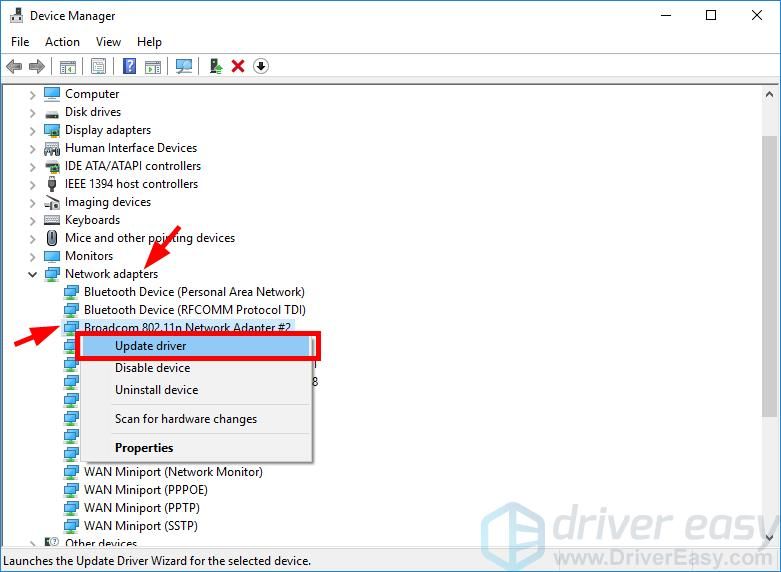
Task: Expand the Display adapters category
Action: (x=33, y=130)
